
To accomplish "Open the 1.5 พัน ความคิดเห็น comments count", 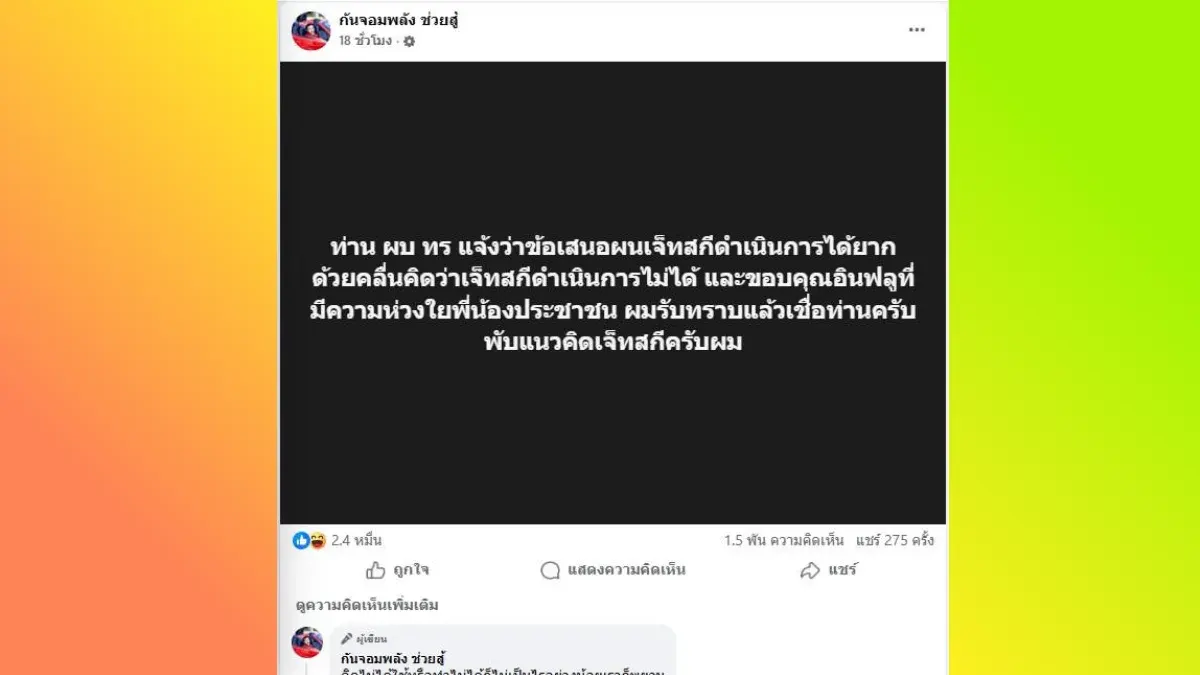I will tap(784, 540).
